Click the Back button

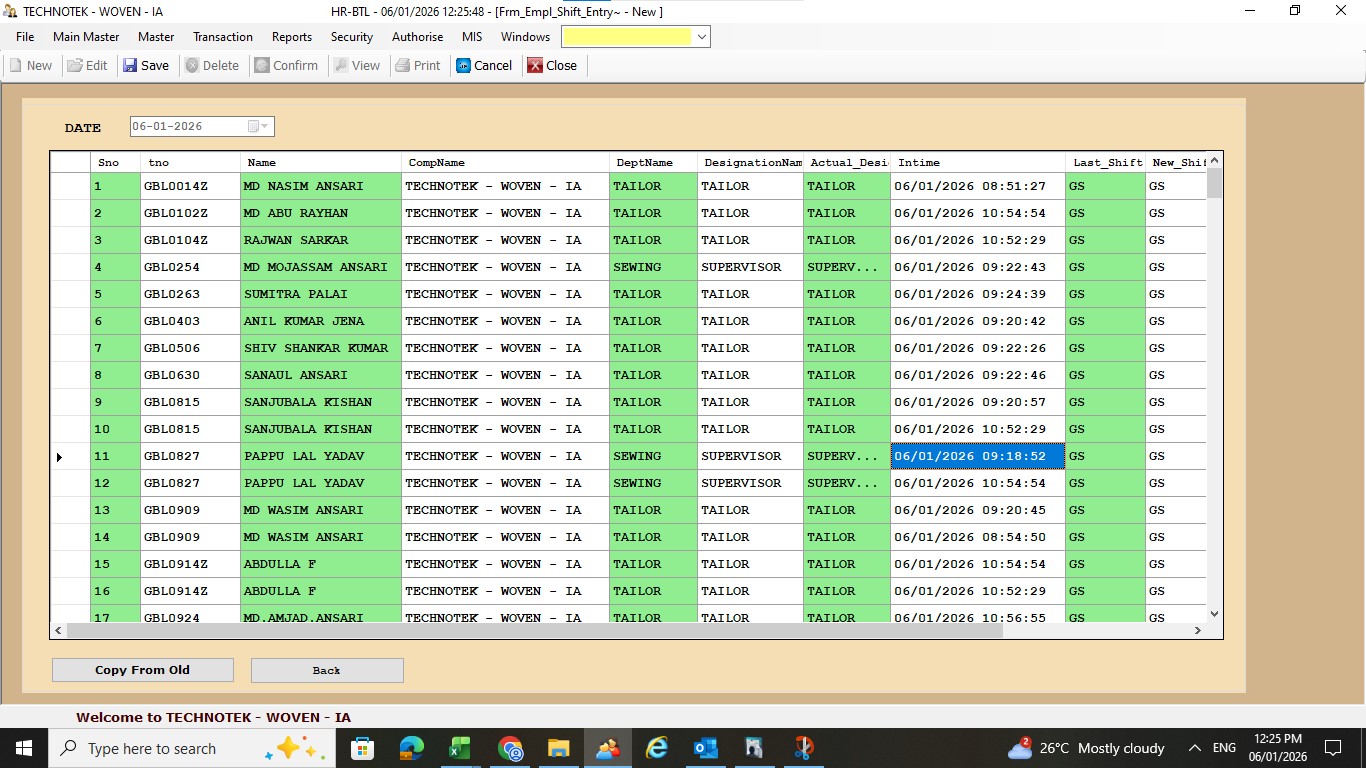click(327, 670)
